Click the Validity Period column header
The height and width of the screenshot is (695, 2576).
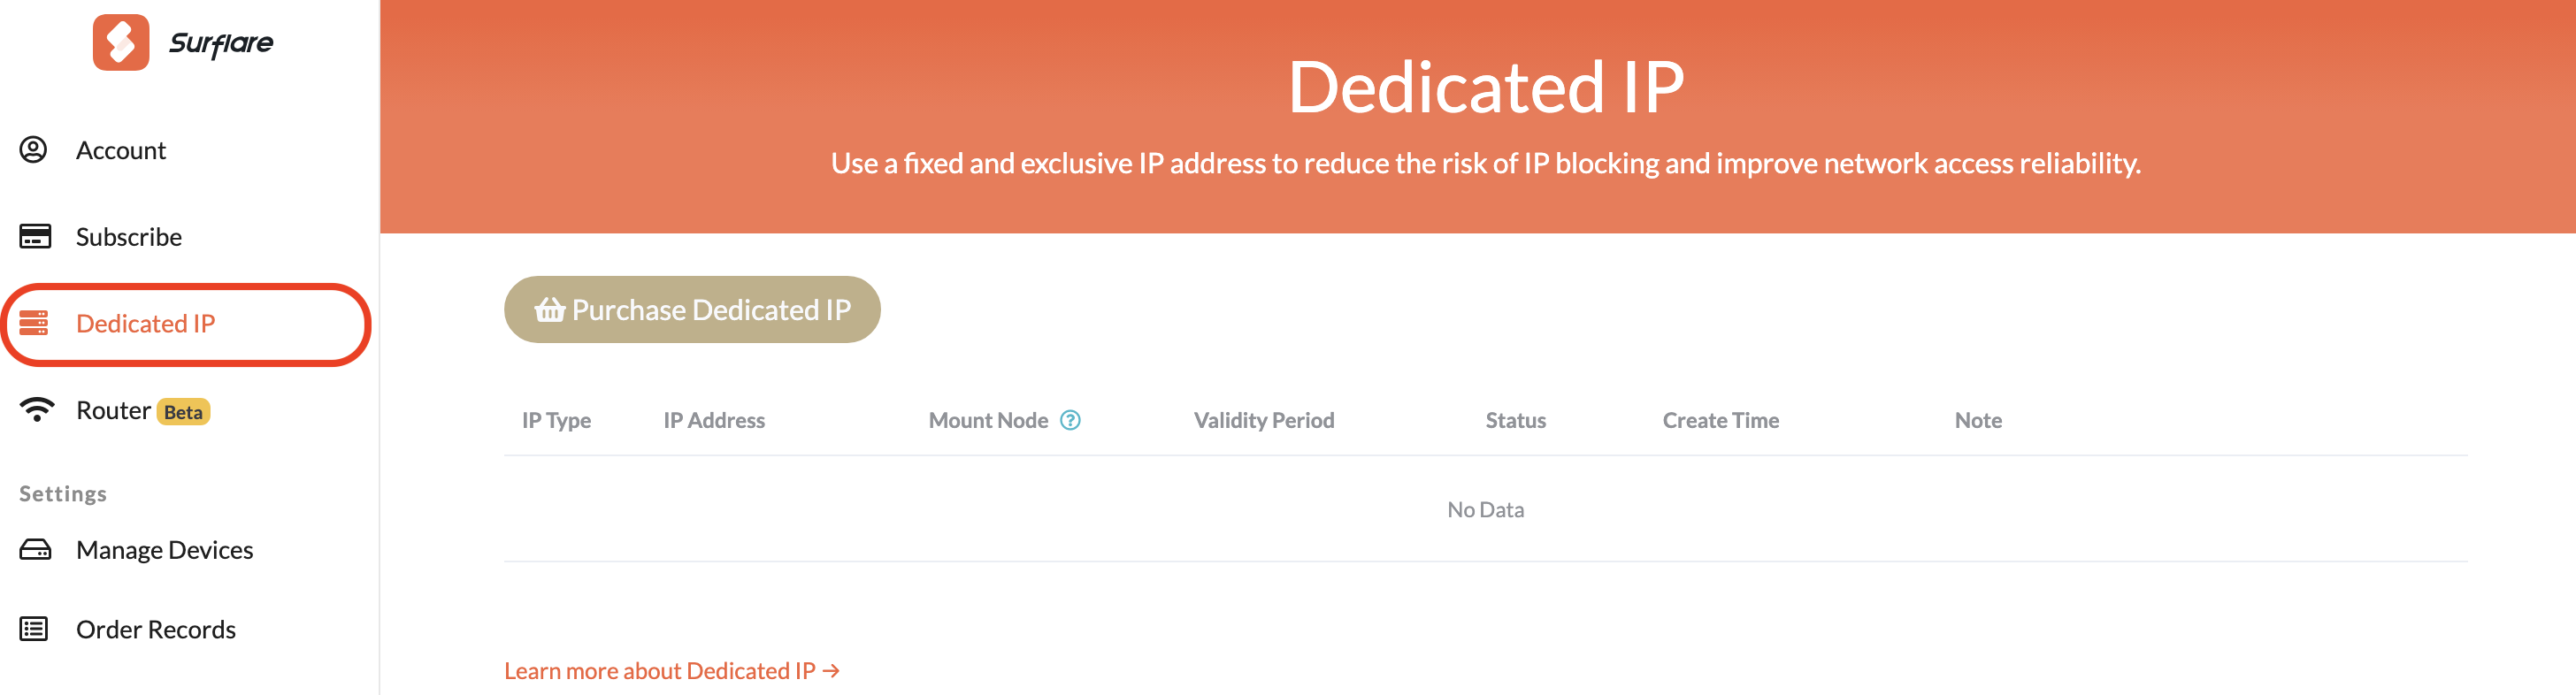[x=1264, y=420]
